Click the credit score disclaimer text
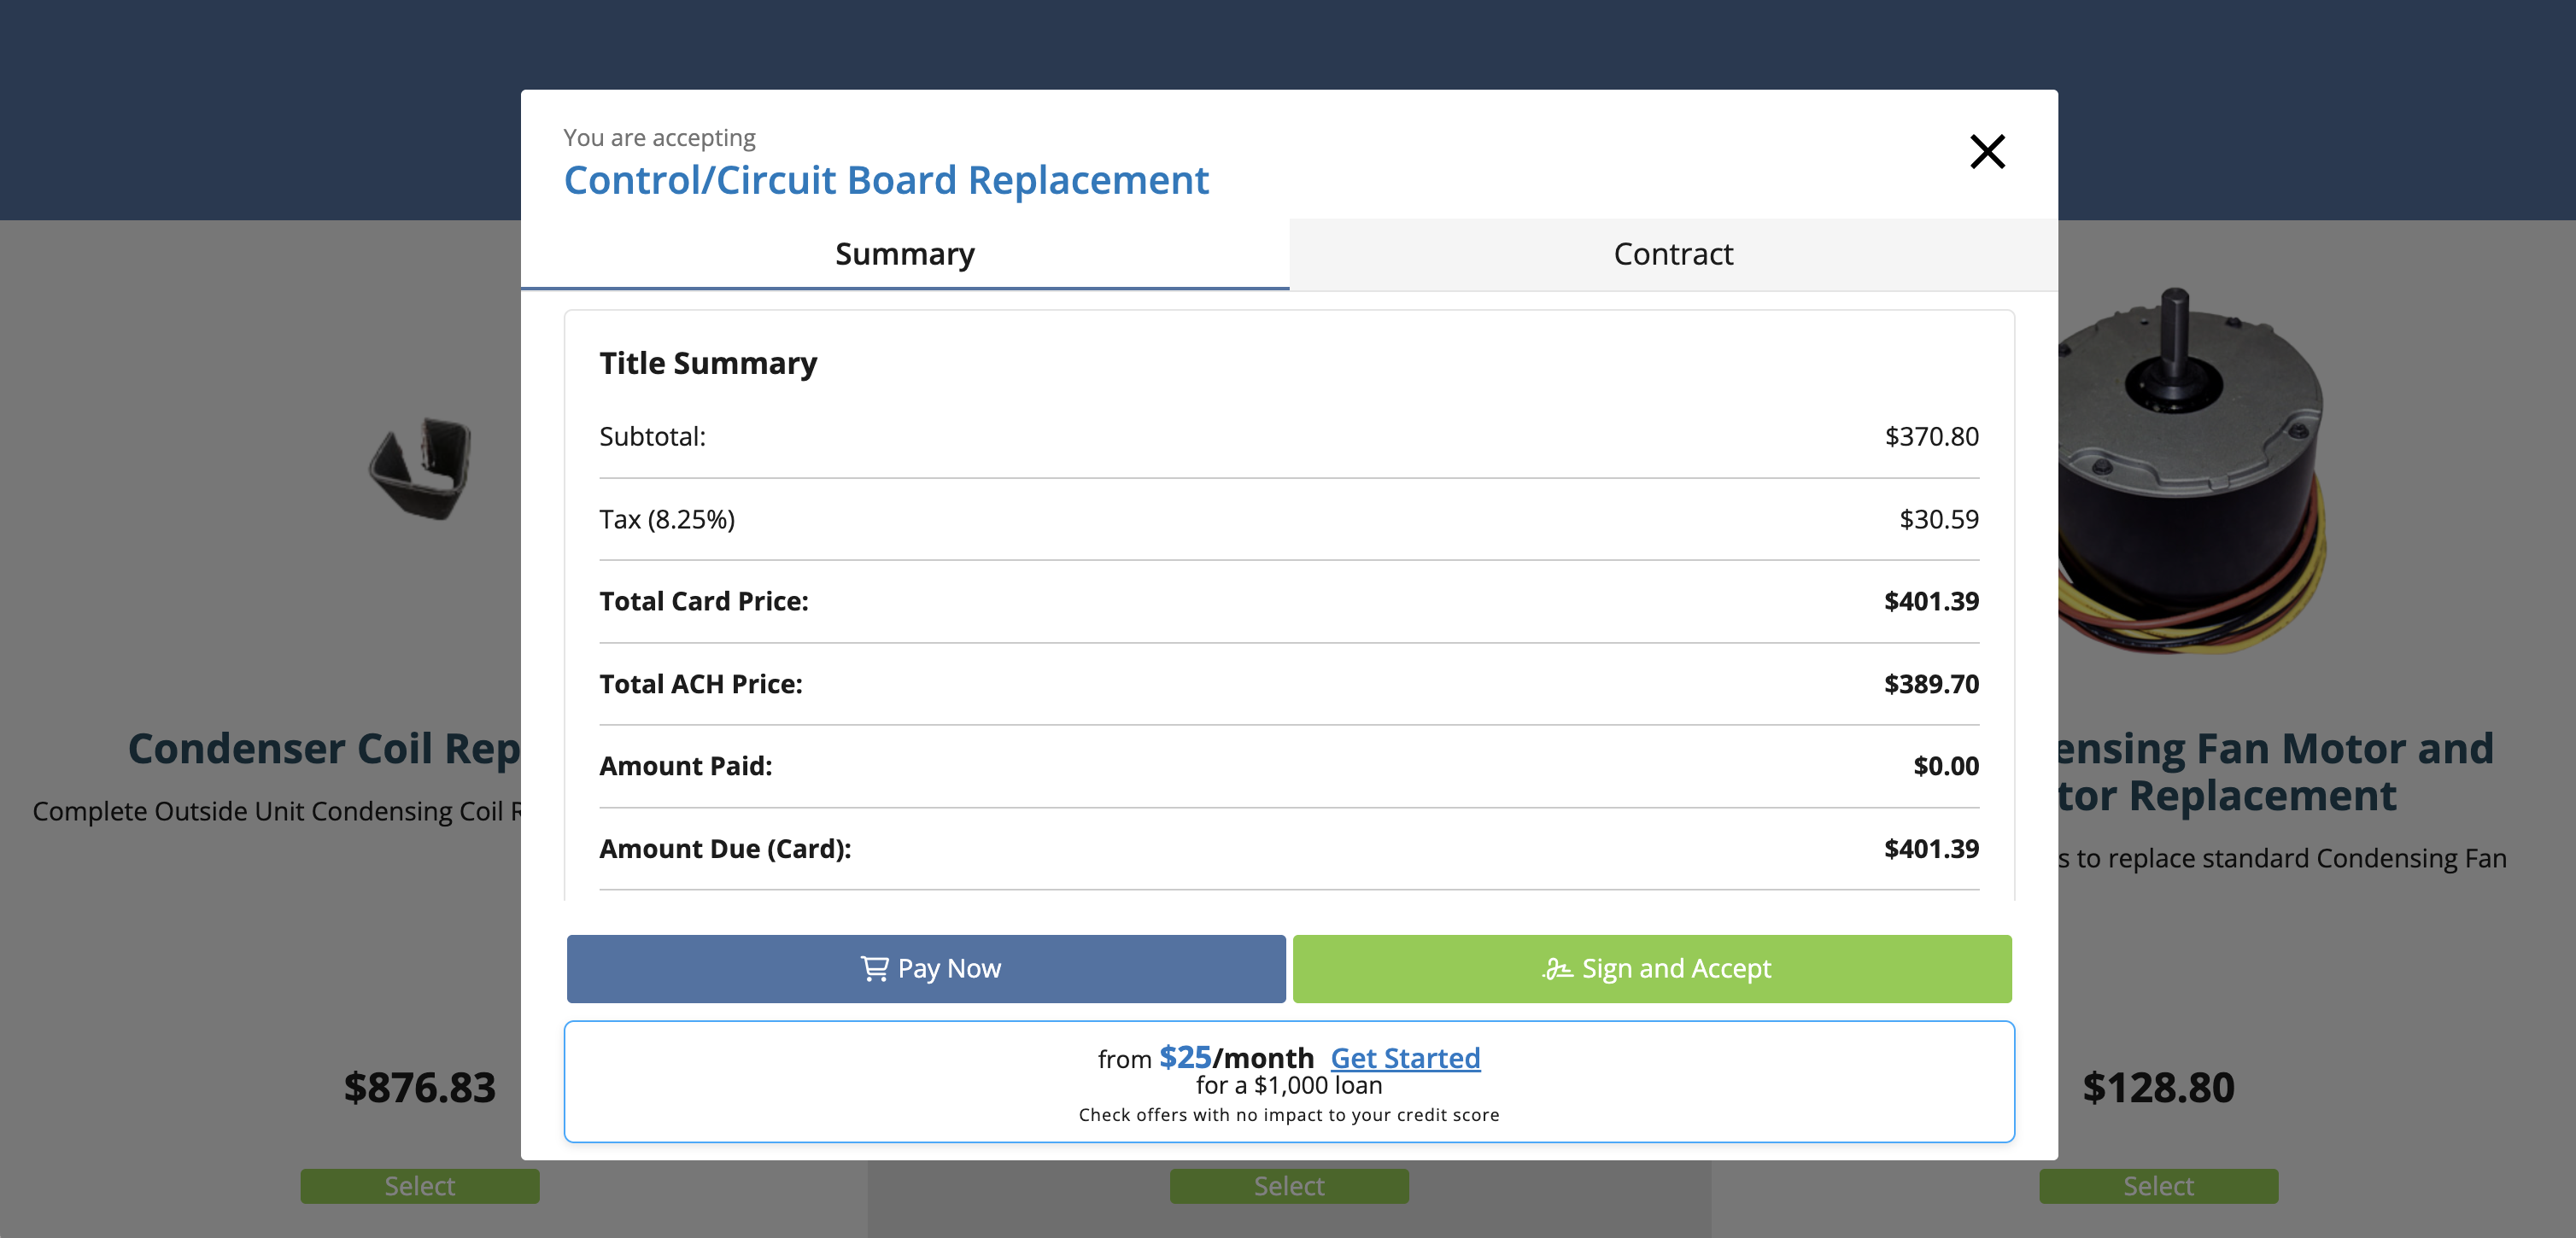Screen dimensions: 2576x1238 [1289, 1115]
